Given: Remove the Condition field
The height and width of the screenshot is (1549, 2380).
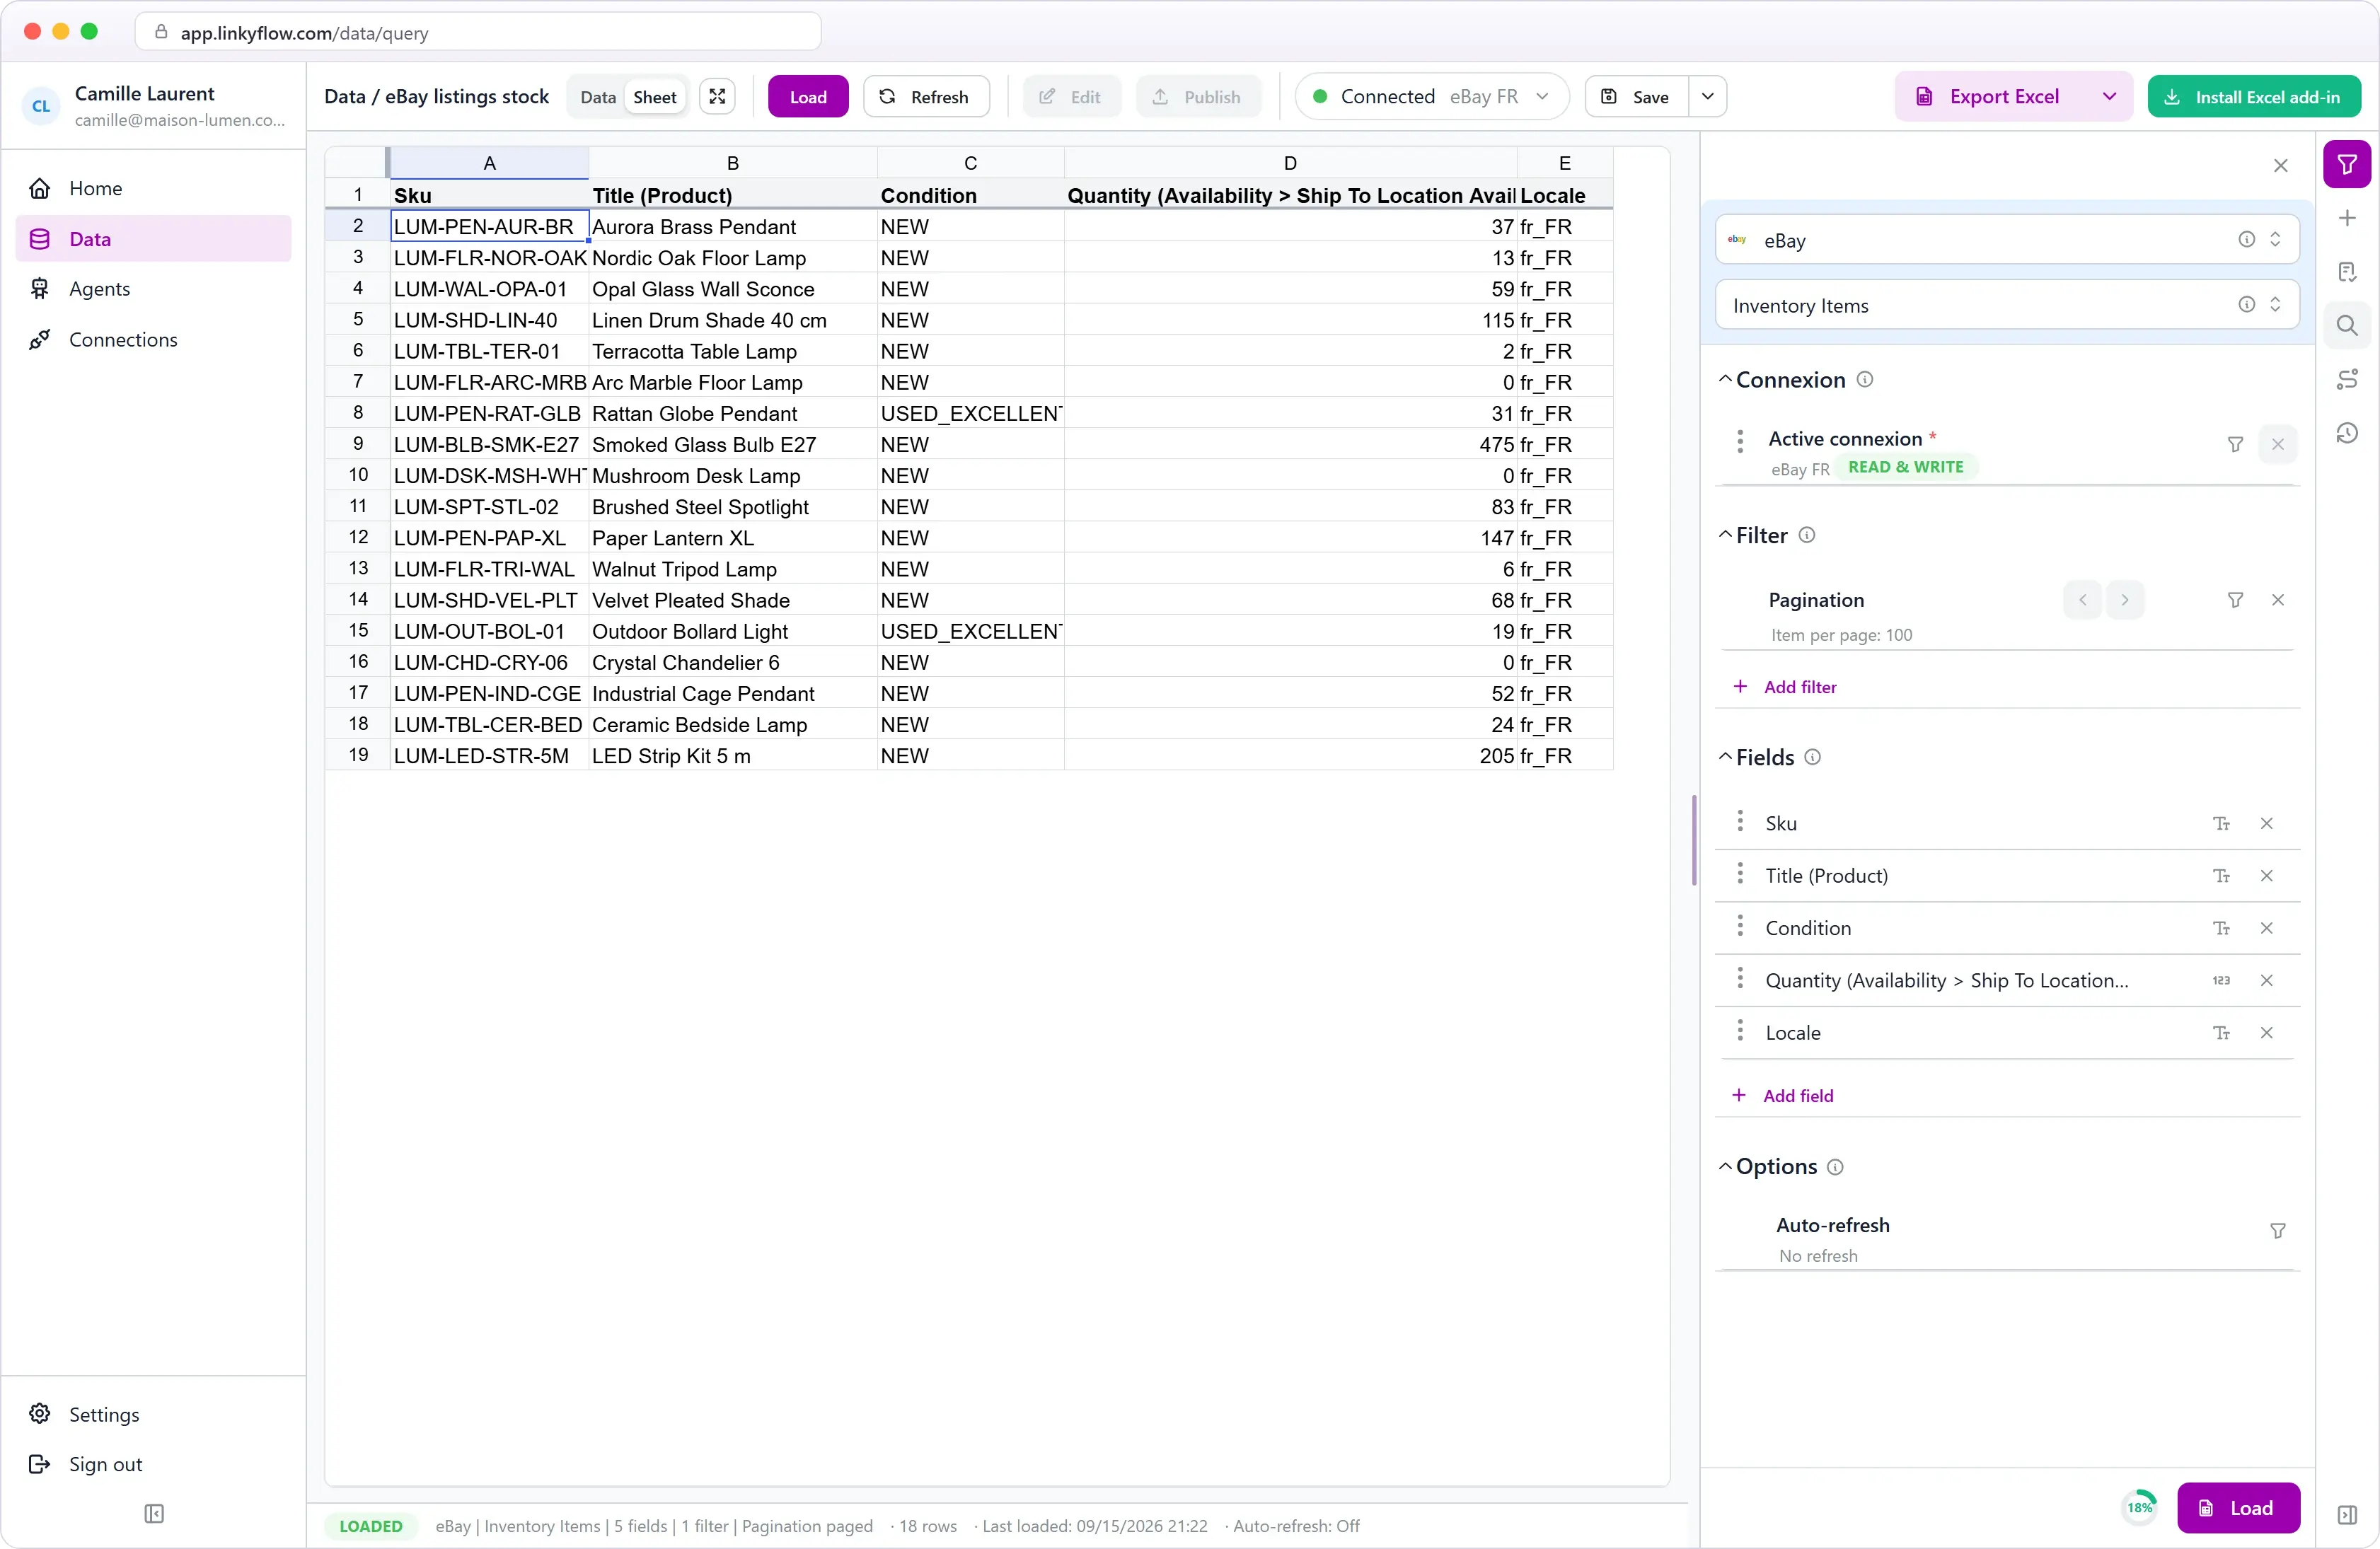Looking at the screenshot, I should point(2266,928).
